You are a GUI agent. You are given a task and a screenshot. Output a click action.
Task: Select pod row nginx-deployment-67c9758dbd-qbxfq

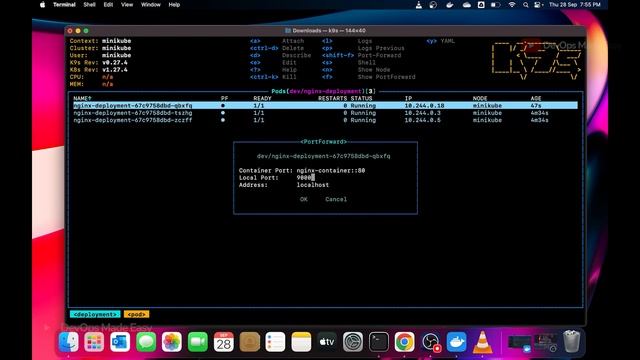pyautogui.click(x=325, y=106)
